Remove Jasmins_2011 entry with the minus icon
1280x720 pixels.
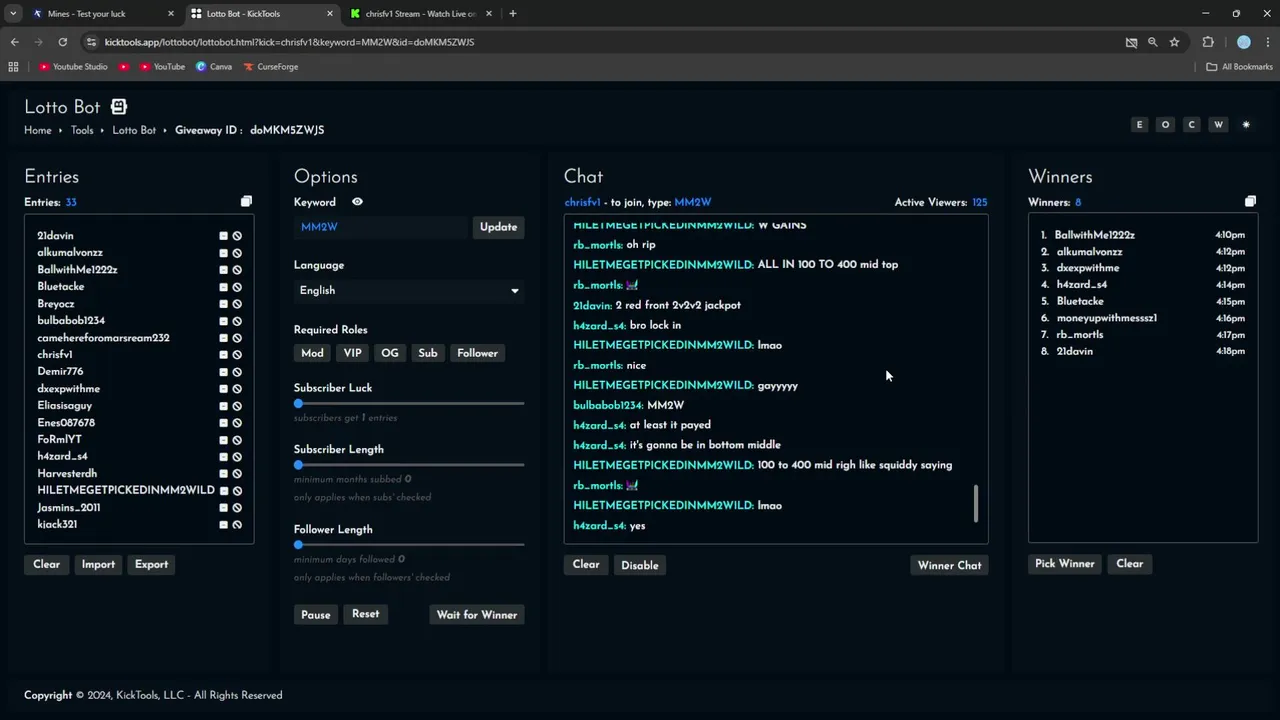pos(223,508)
